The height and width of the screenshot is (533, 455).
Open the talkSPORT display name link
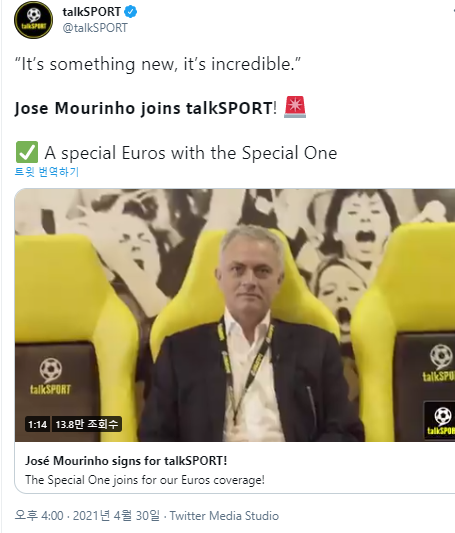[91, 12]
